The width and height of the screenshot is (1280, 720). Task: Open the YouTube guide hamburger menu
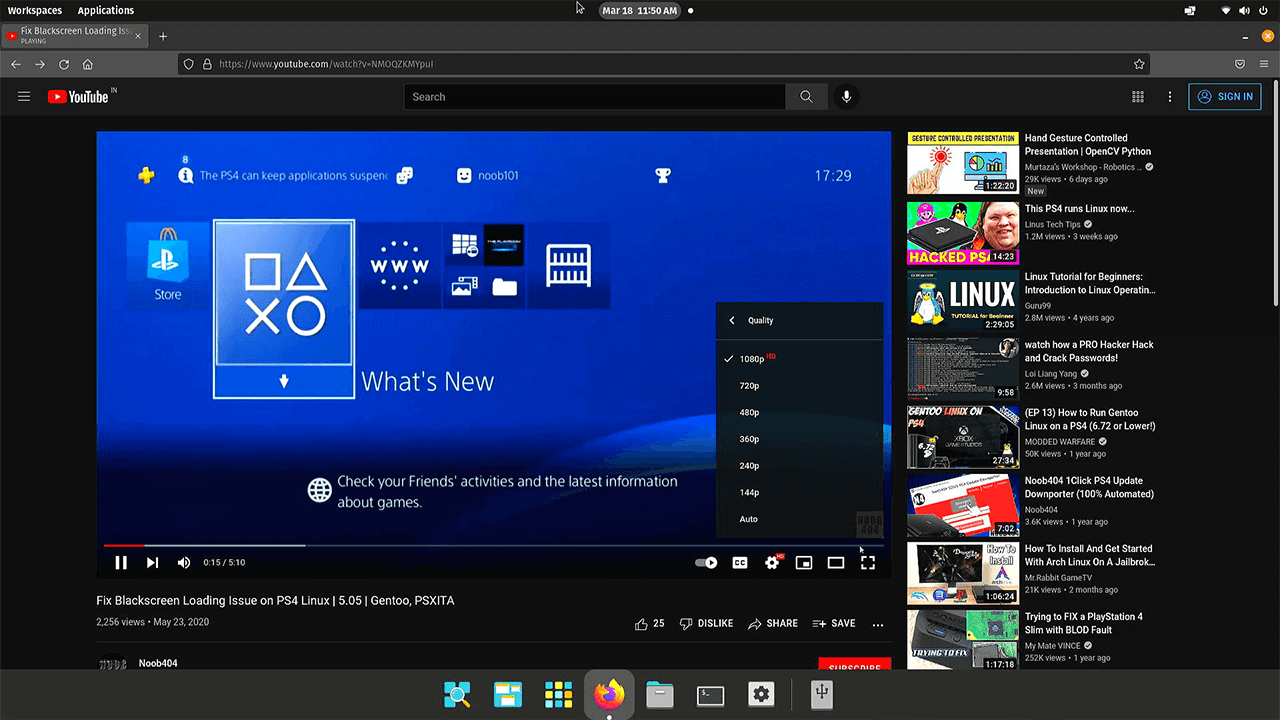click(24, 97)
